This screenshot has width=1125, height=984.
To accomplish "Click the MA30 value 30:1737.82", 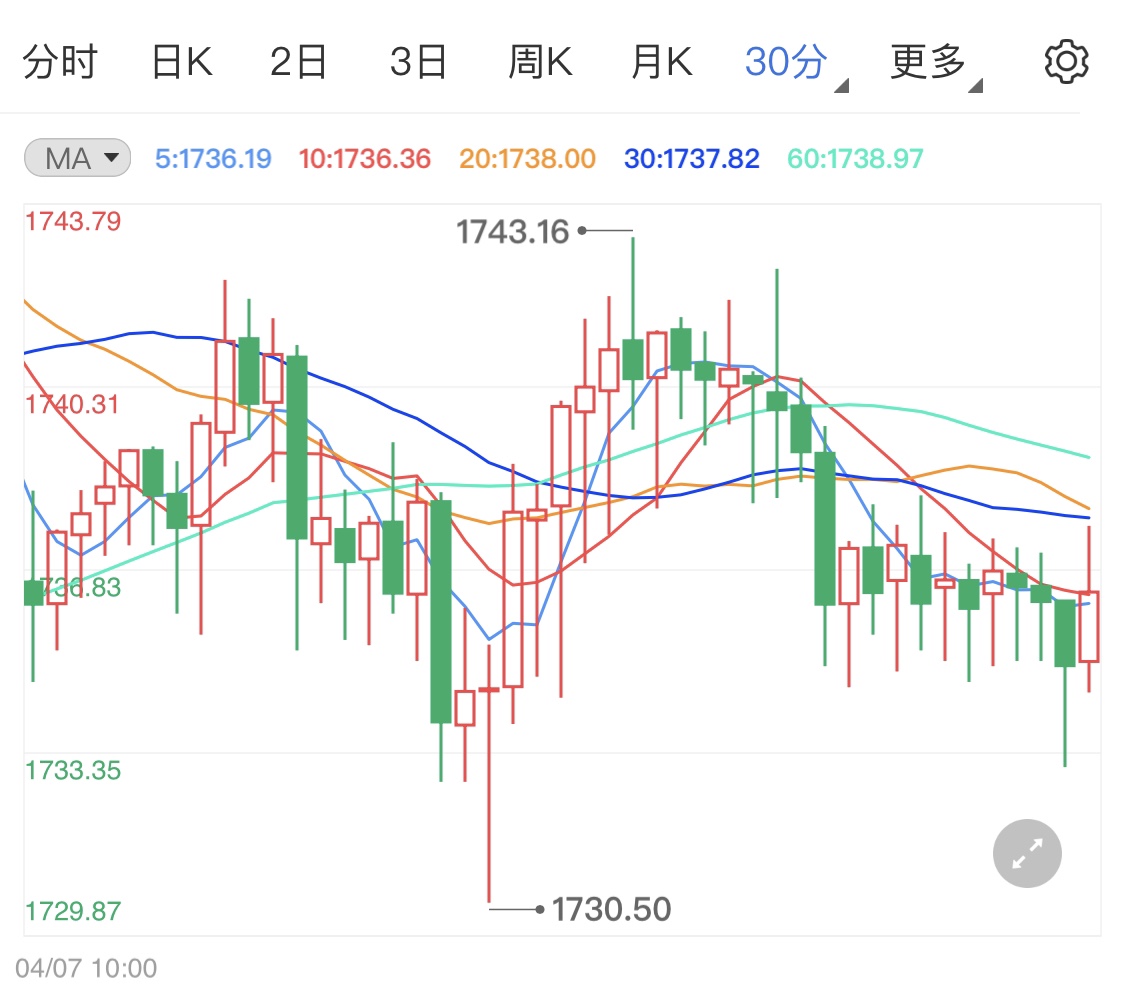I will pos(692,159).
